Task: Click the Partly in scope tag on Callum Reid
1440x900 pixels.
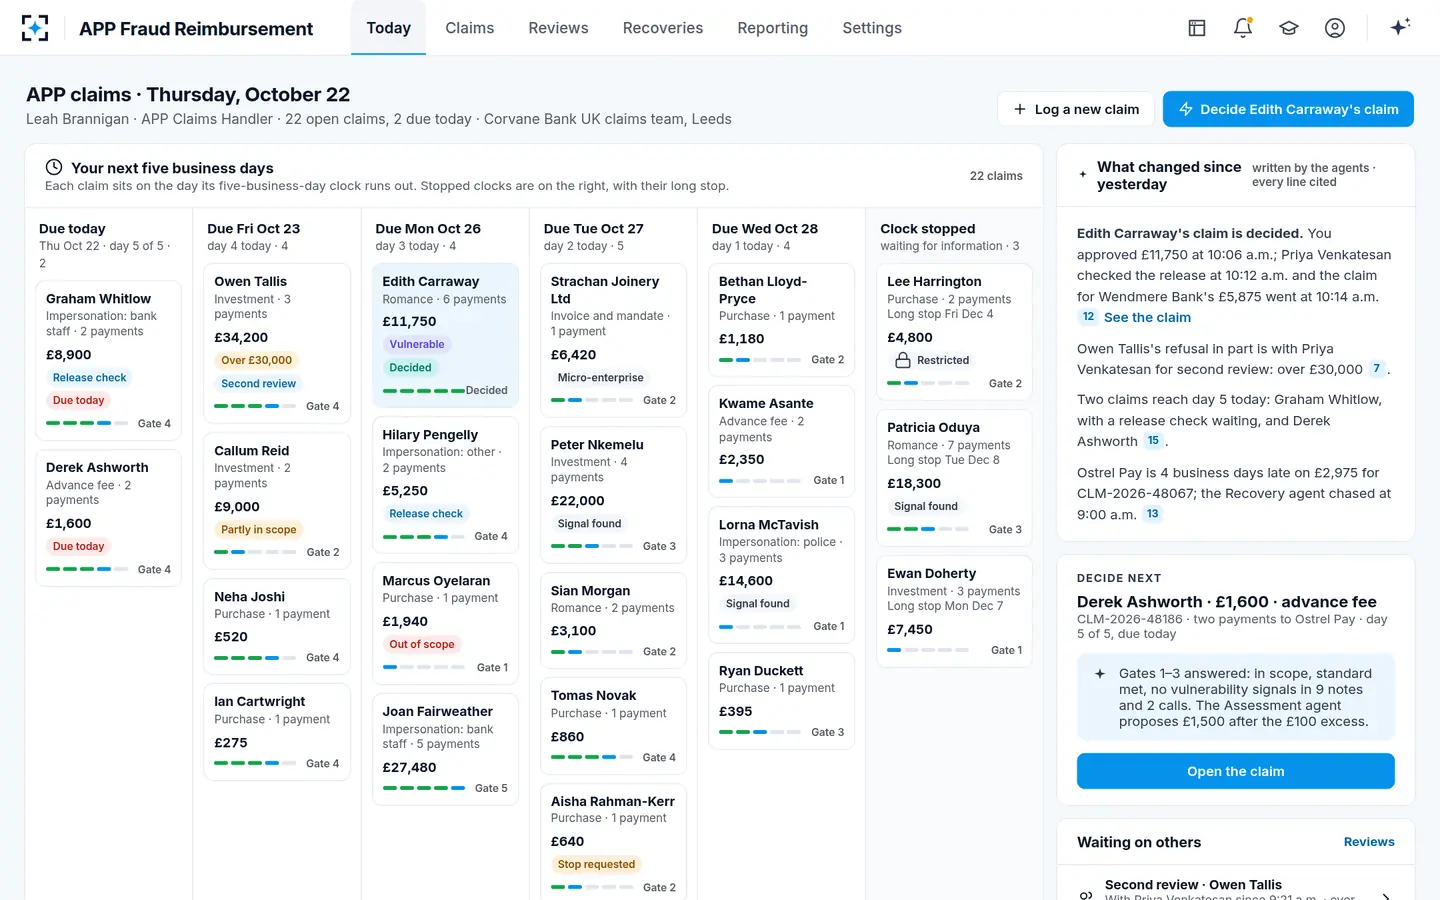Action: [x=258, y=529]
